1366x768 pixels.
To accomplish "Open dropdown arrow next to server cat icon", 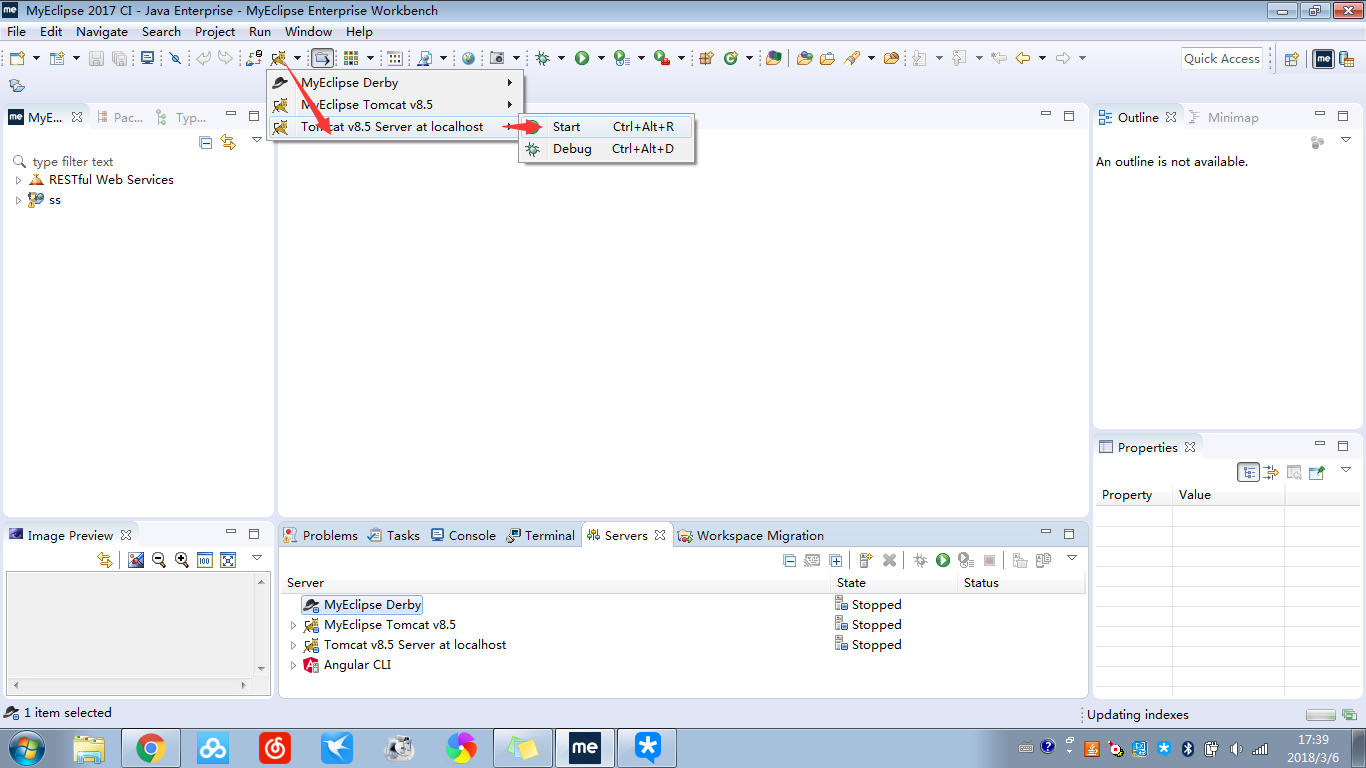I will (x=297, y=59).
